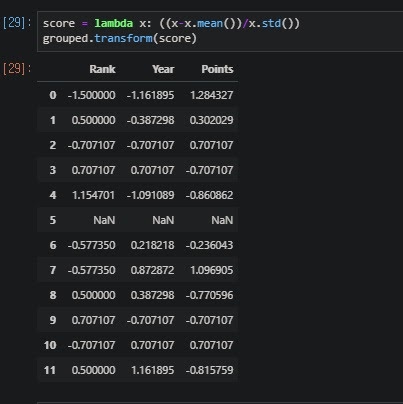This screenshot has height=404, width=403.
Task: Click the Year value 0.387298 in row 8
Action: click(x=152, y=295)
